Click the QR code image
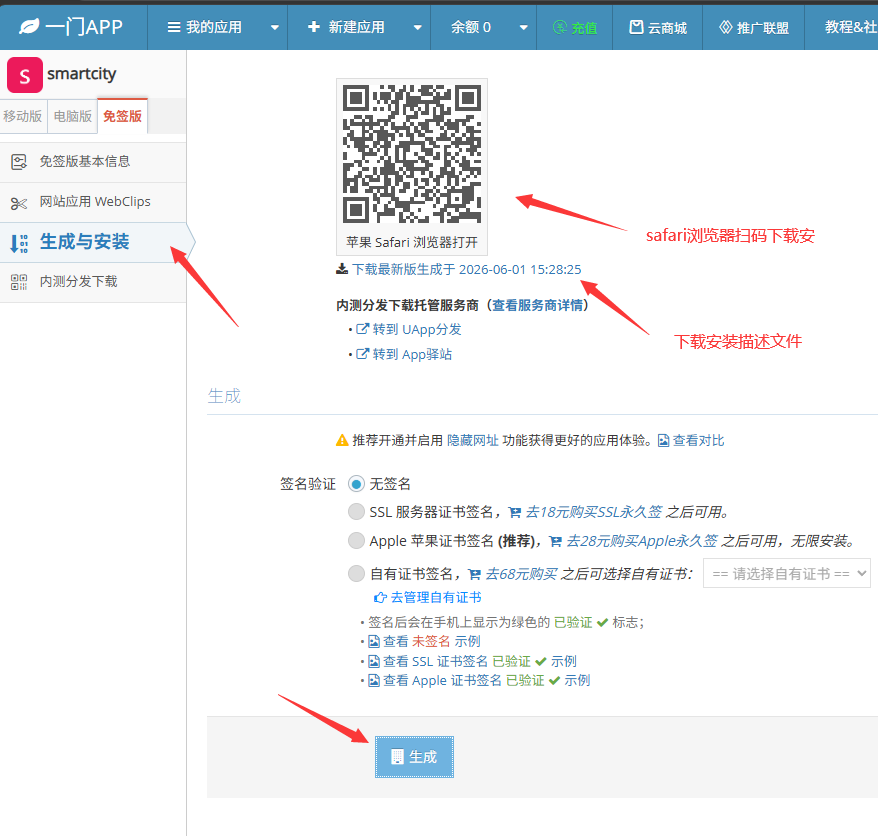The height and width of the screenshot is (836, 878). (412, 154)
